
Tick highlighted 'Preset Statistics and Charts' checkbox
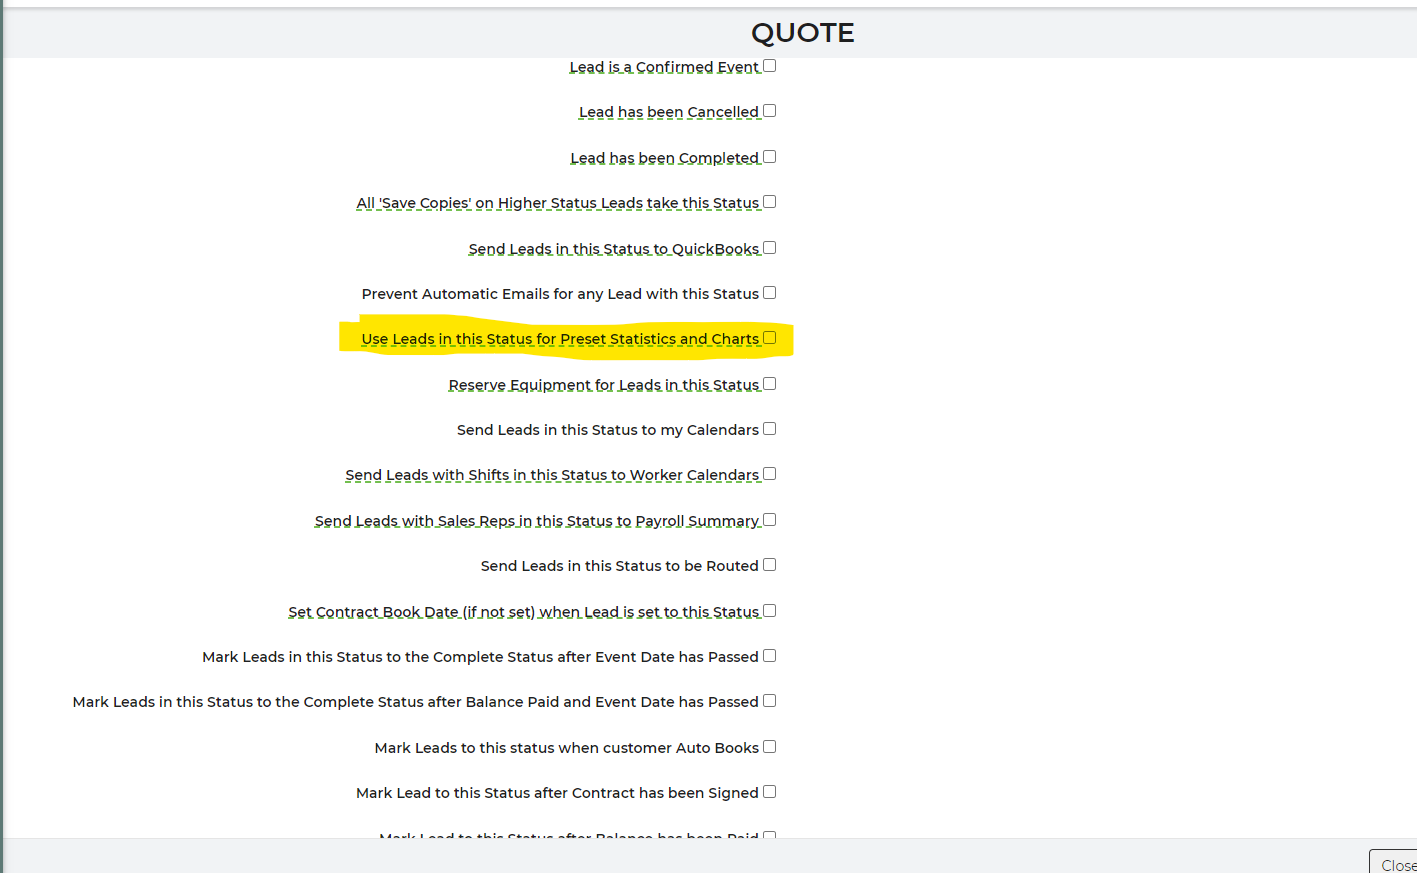point(769,338)
